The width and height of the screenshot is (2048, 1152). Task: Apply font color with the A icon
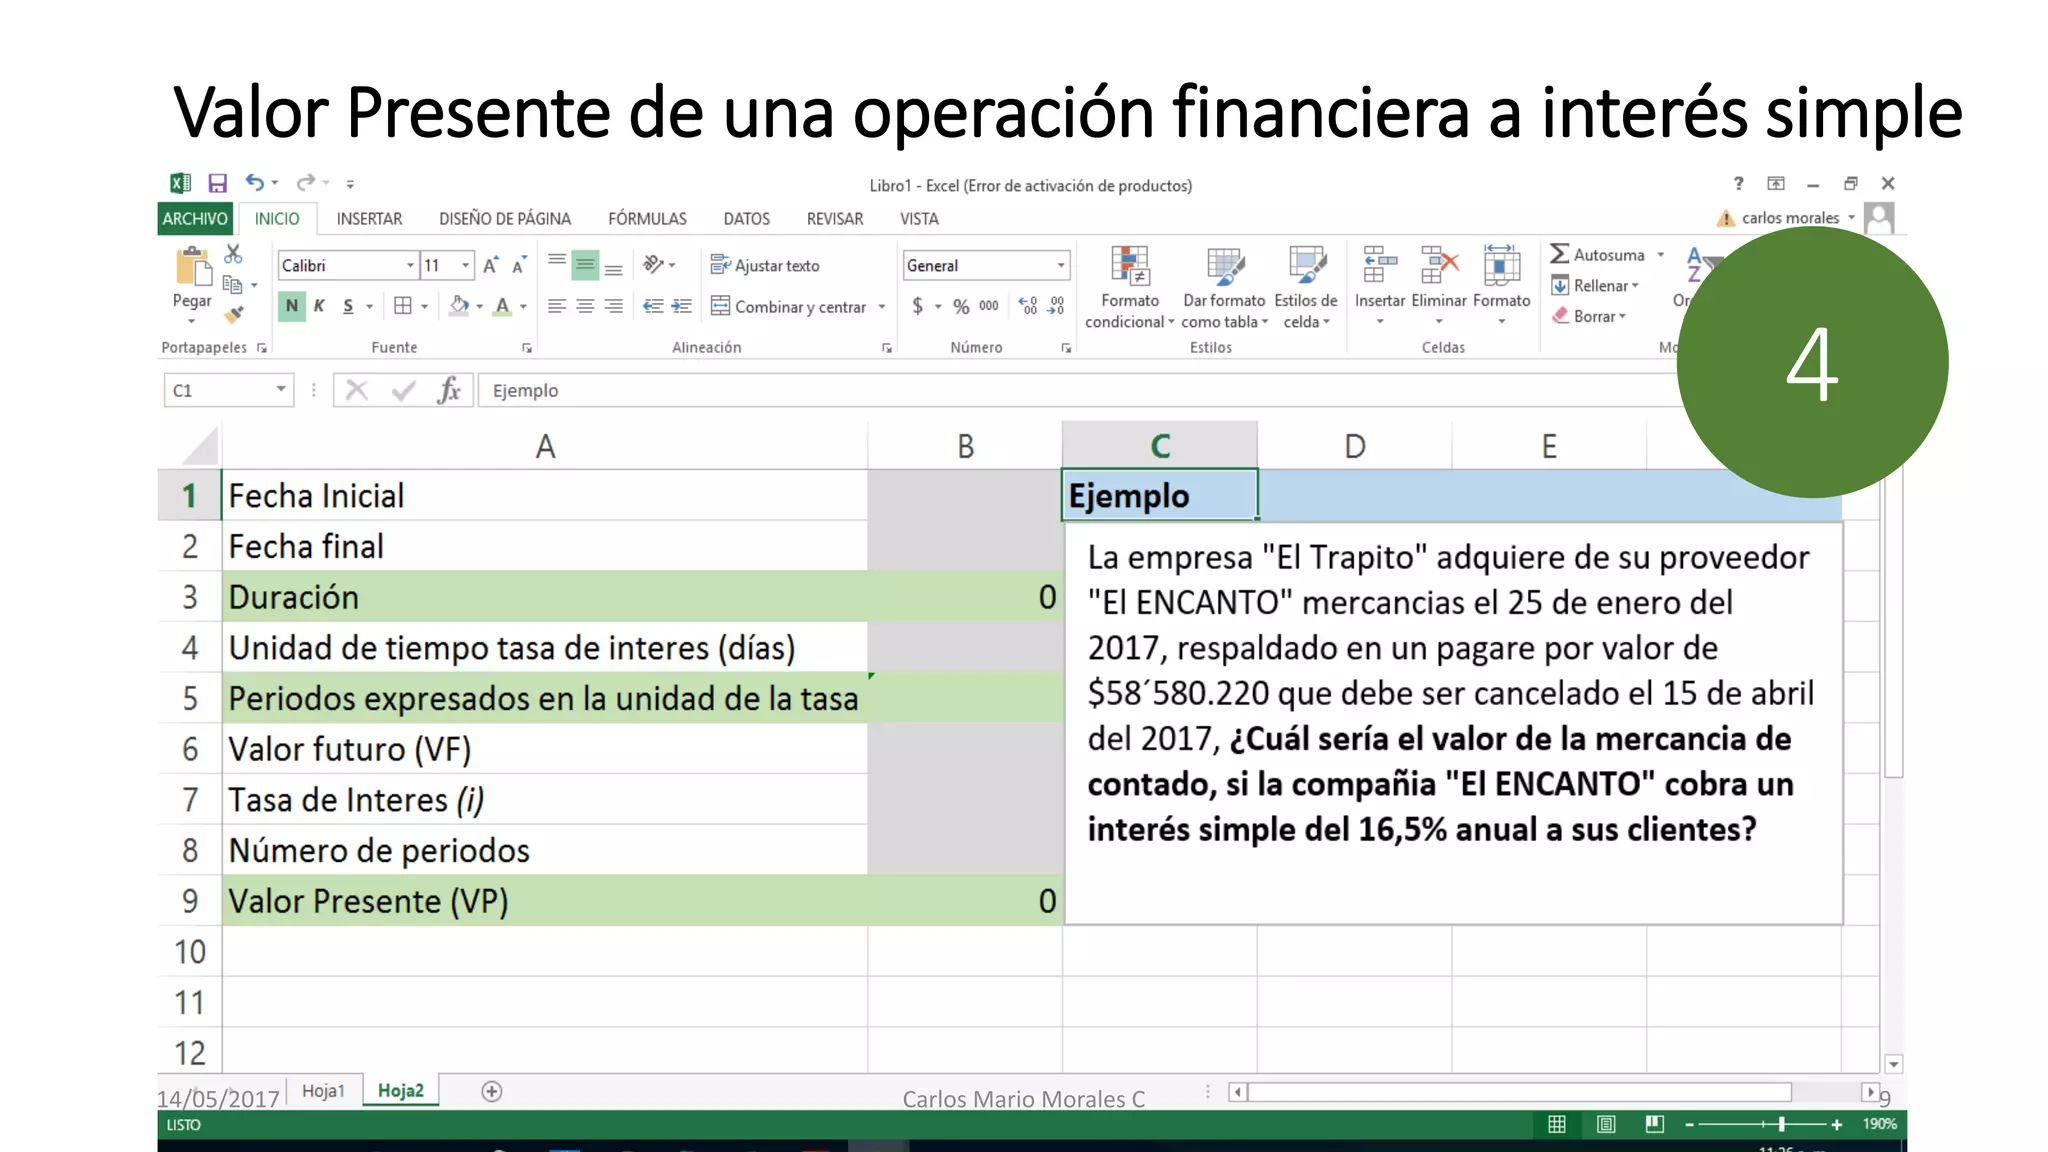[503, 306]
